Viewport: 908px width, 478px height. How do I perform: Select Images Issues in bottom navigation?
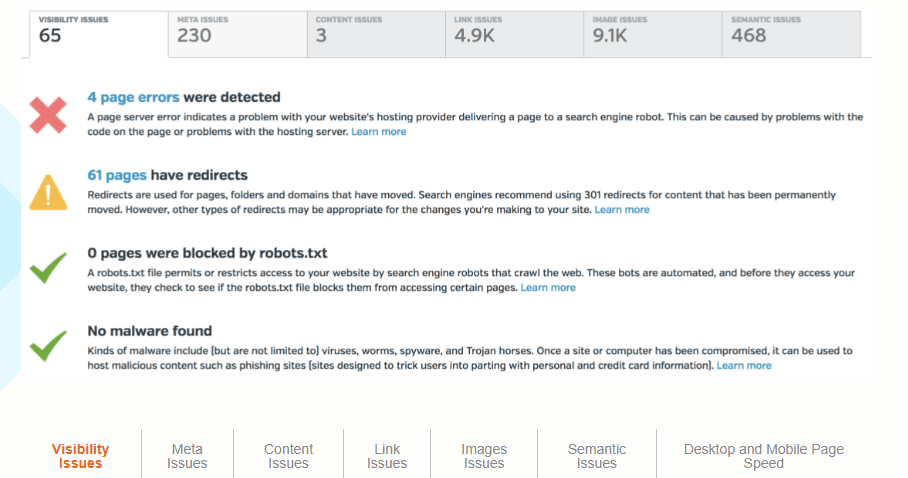pos(484,456)
